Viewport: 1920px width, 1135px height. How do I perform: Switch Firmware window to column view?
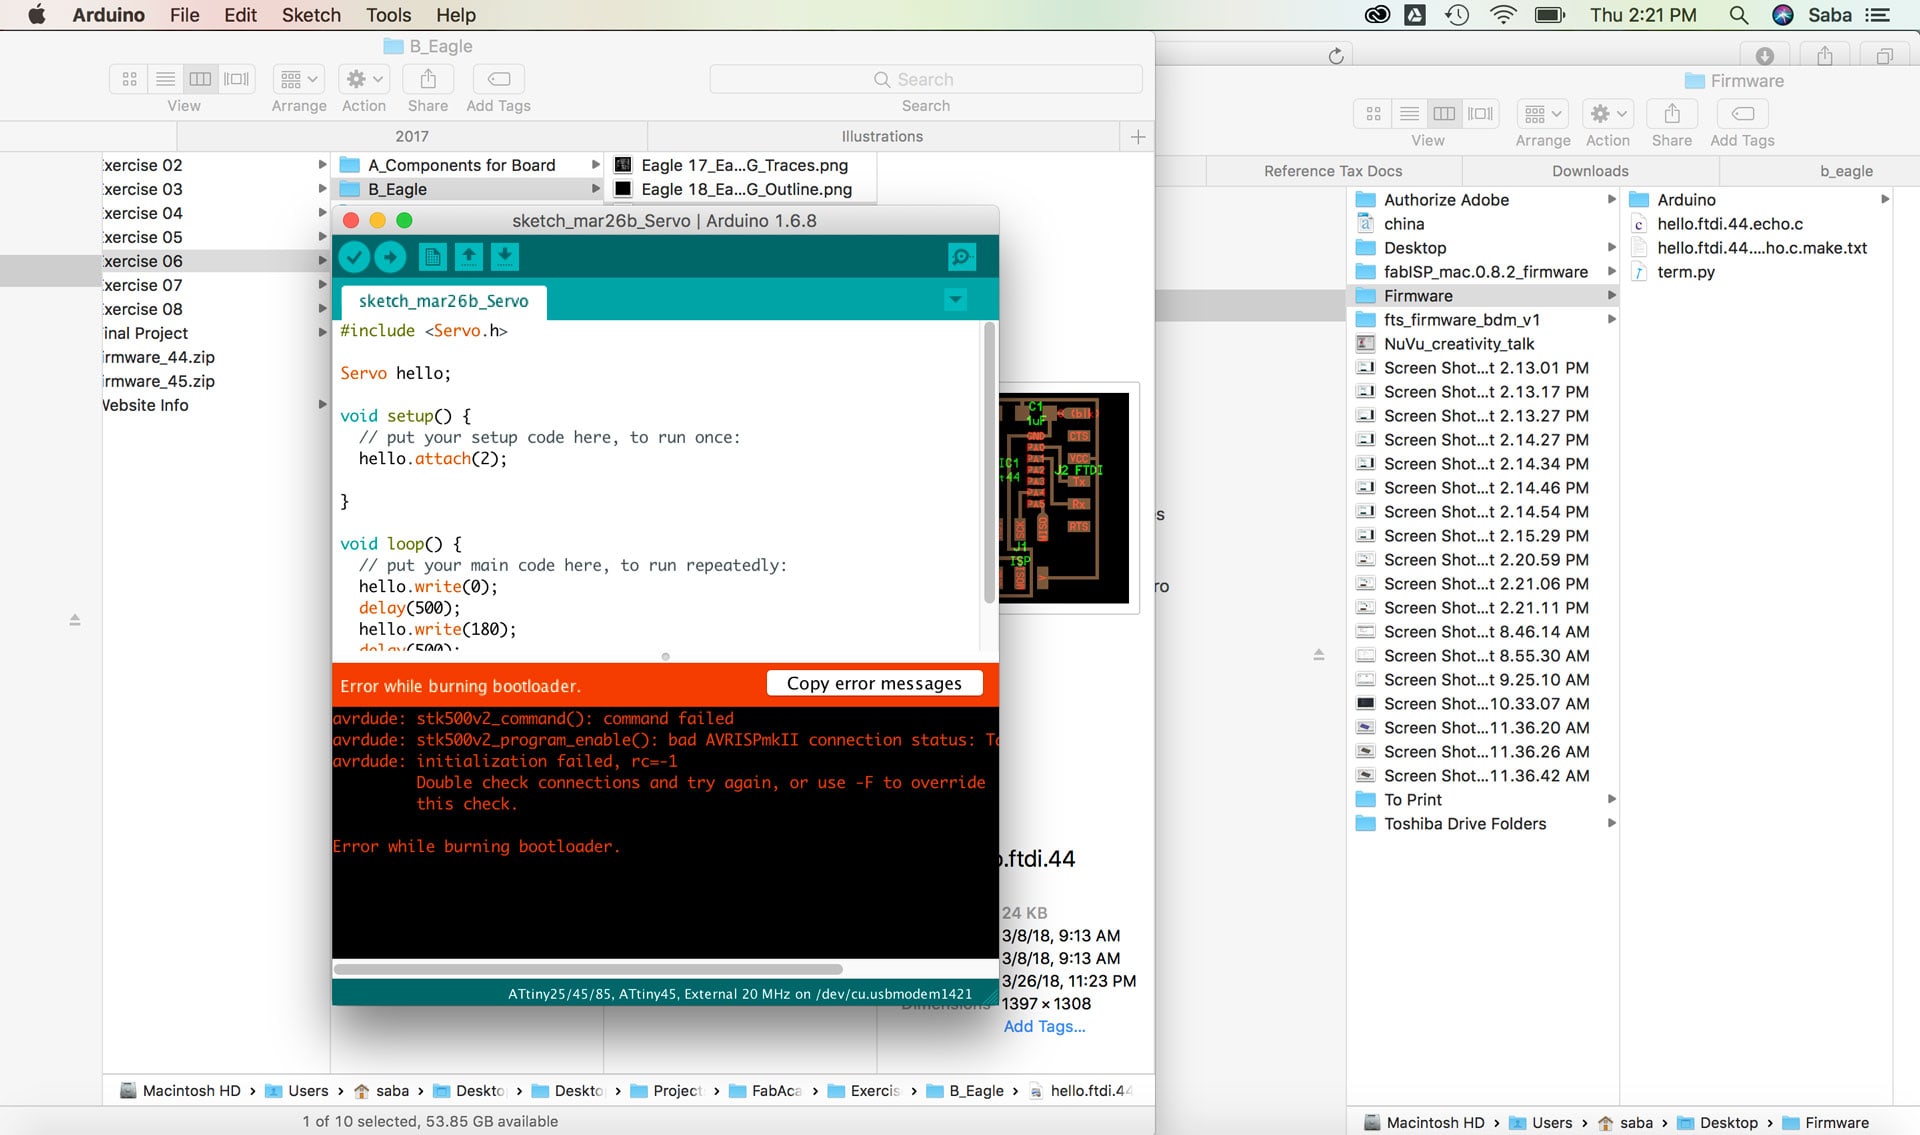point(1445,114)
